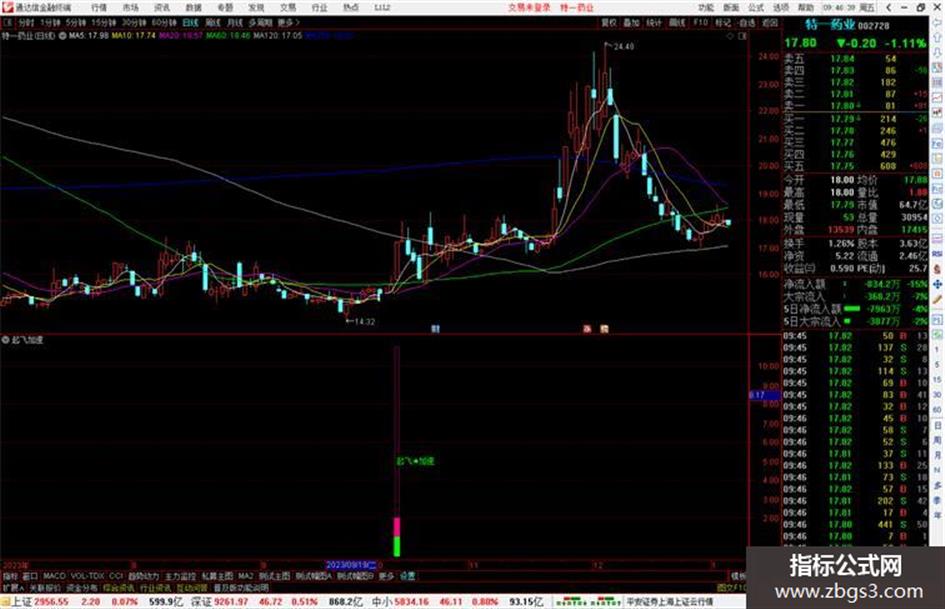Select the 主力监控 indicator tab
945x609 pixels.
tap(180, 576)
